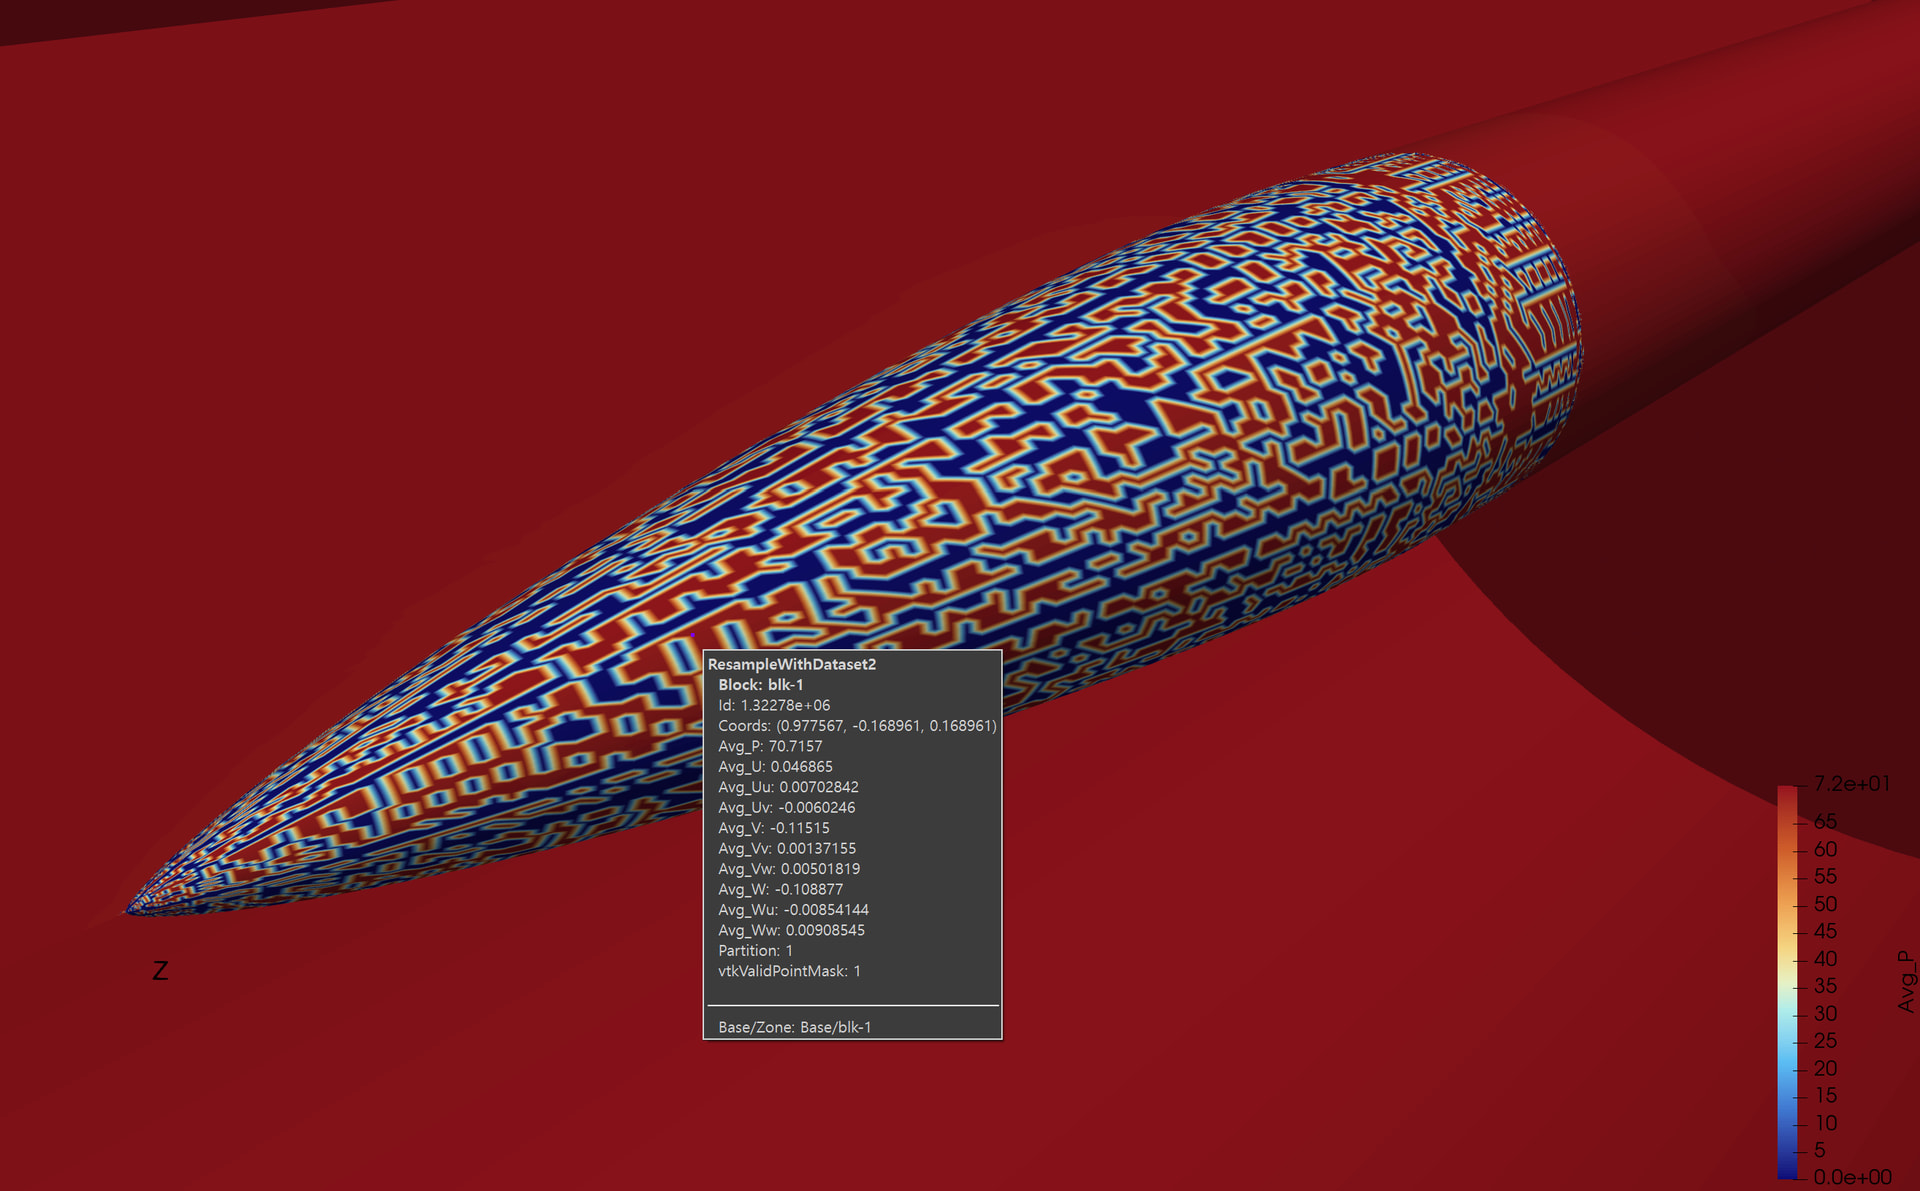This screenshot has height=1191, width=1920.
Task: Click the Avg_P legend title text
Action: [1906, 981]
